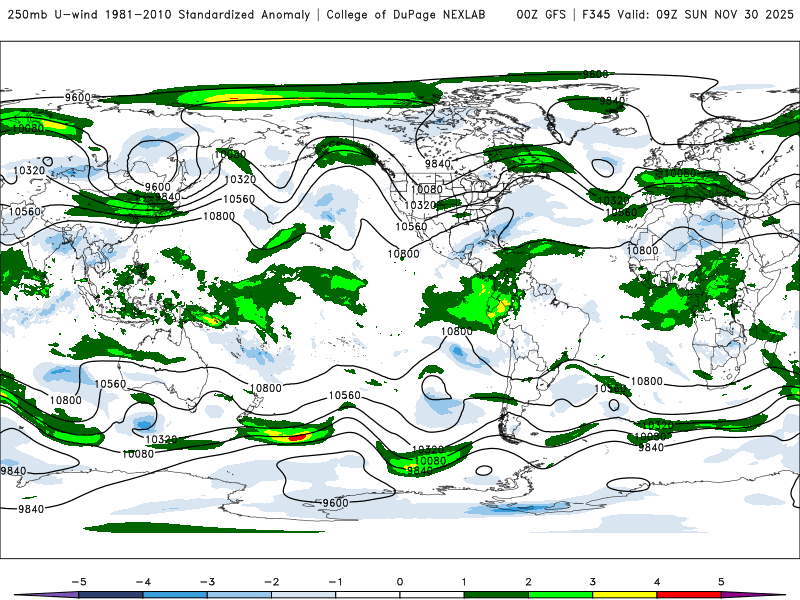Click the 9600 contour label near Antarctica
The height and width of the screenshot is (600, 800).
pyautogui.click(x=335, y=503)
